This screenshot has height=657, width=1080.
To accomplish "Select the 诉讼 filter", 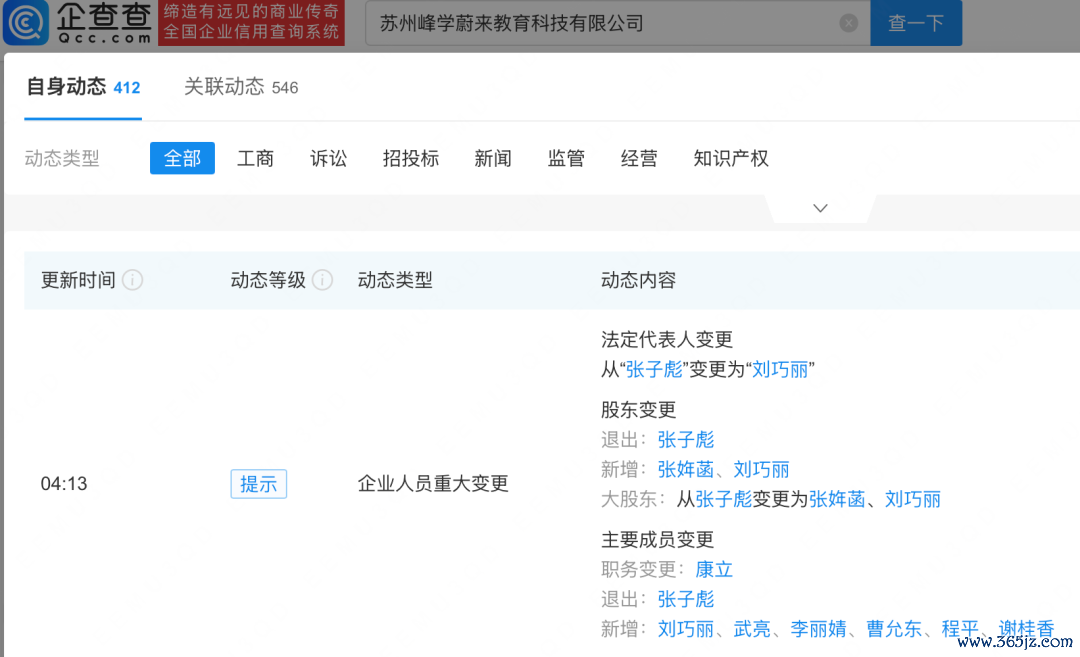I will click(329, 158).
